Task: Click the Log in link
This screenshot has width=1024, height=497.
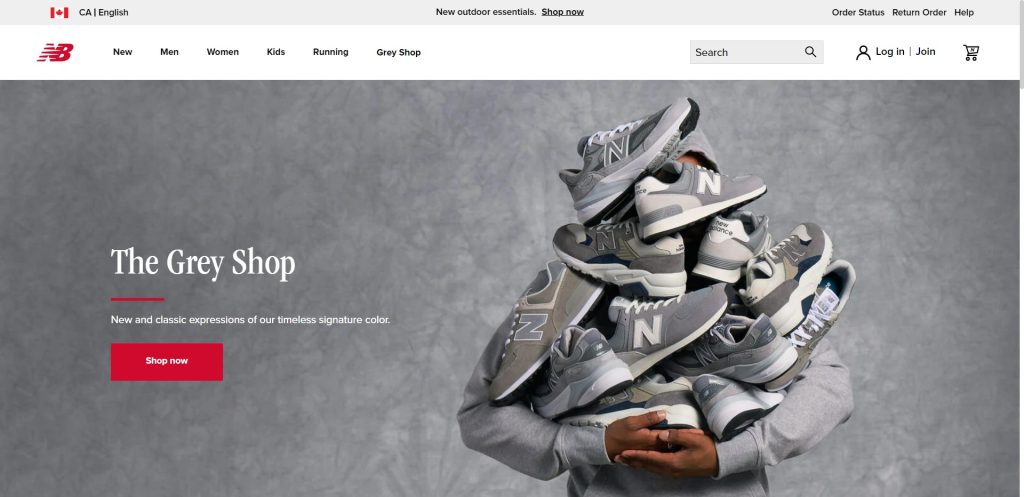Action: tap(889, 52)
